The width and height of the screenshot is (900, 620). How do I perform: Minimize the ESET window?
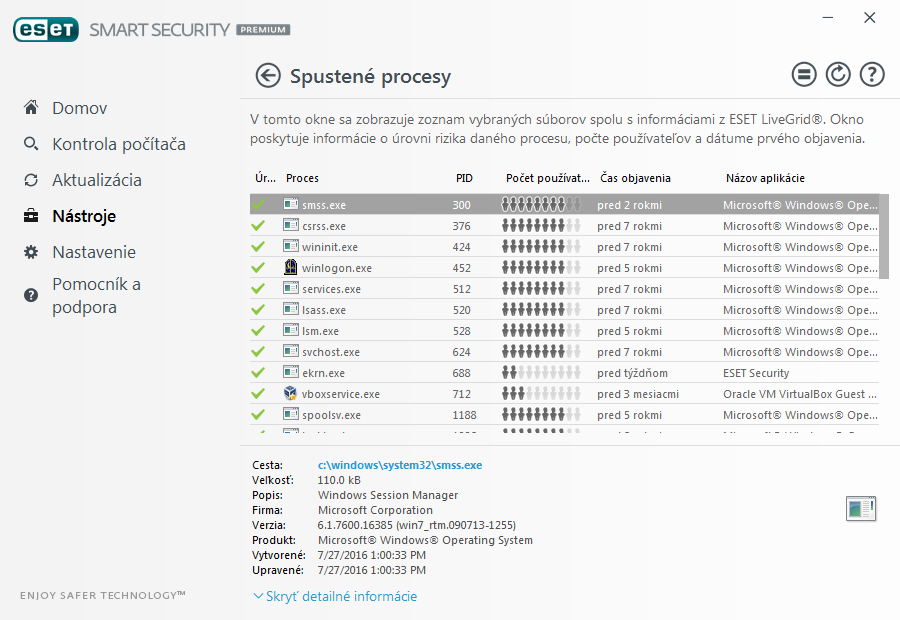(x=828, y=18)
